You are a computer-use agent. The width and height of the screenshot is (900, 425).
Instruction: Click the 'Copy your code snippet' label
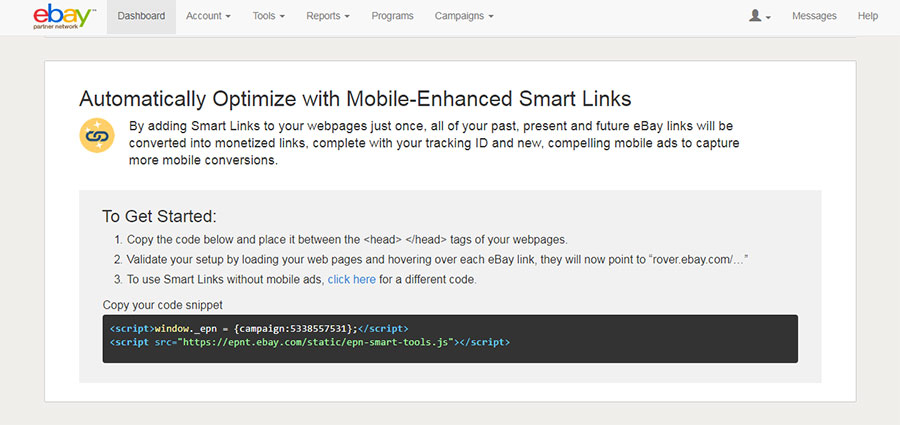(162, 305)
